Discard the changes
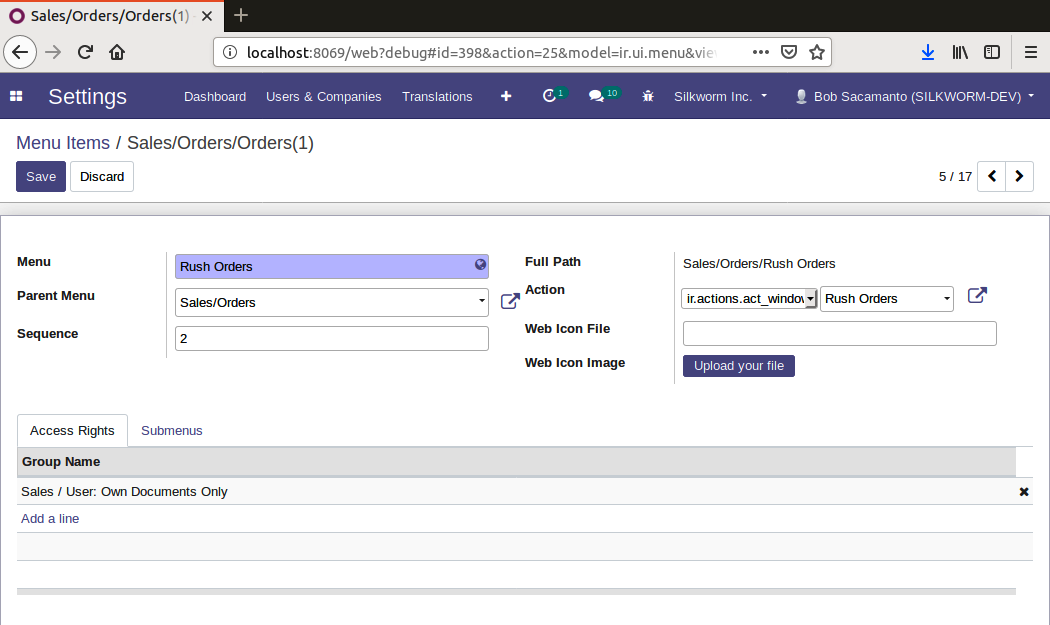This screenshot has height=625, width=1050. click(x=102, y=176)
